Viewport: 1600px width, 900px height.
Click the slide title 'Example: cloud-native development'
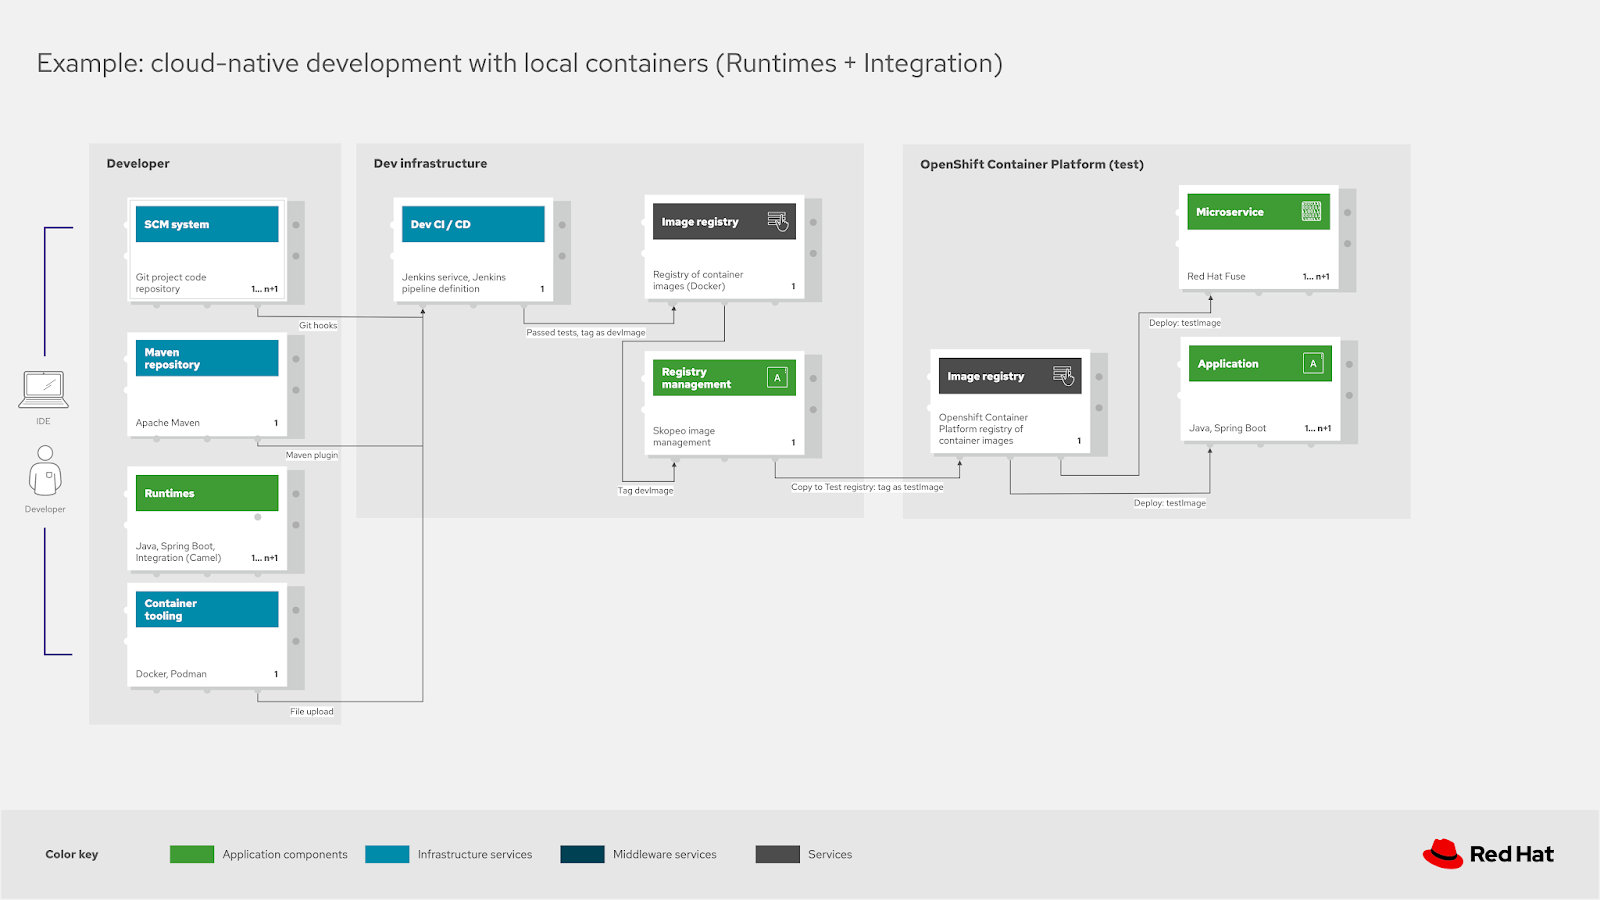520,63
